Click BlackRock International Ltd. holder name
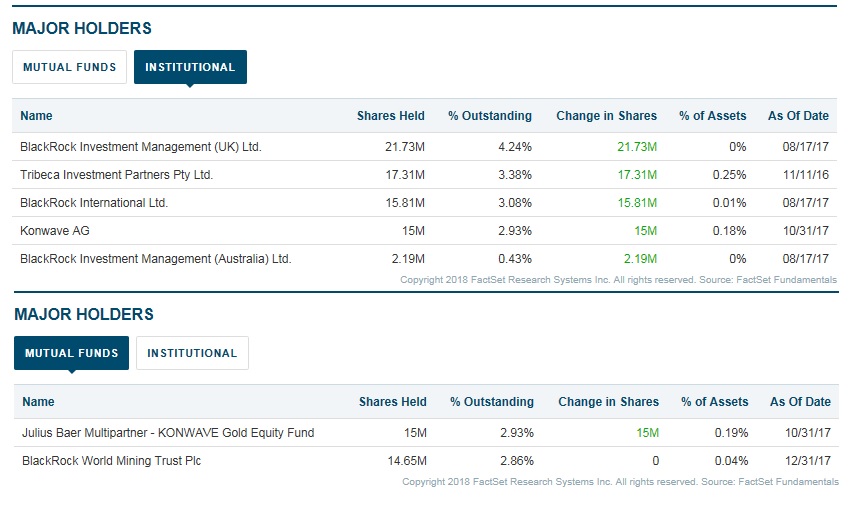Viewport: 856px width, 505px height. tap(94, 203)
